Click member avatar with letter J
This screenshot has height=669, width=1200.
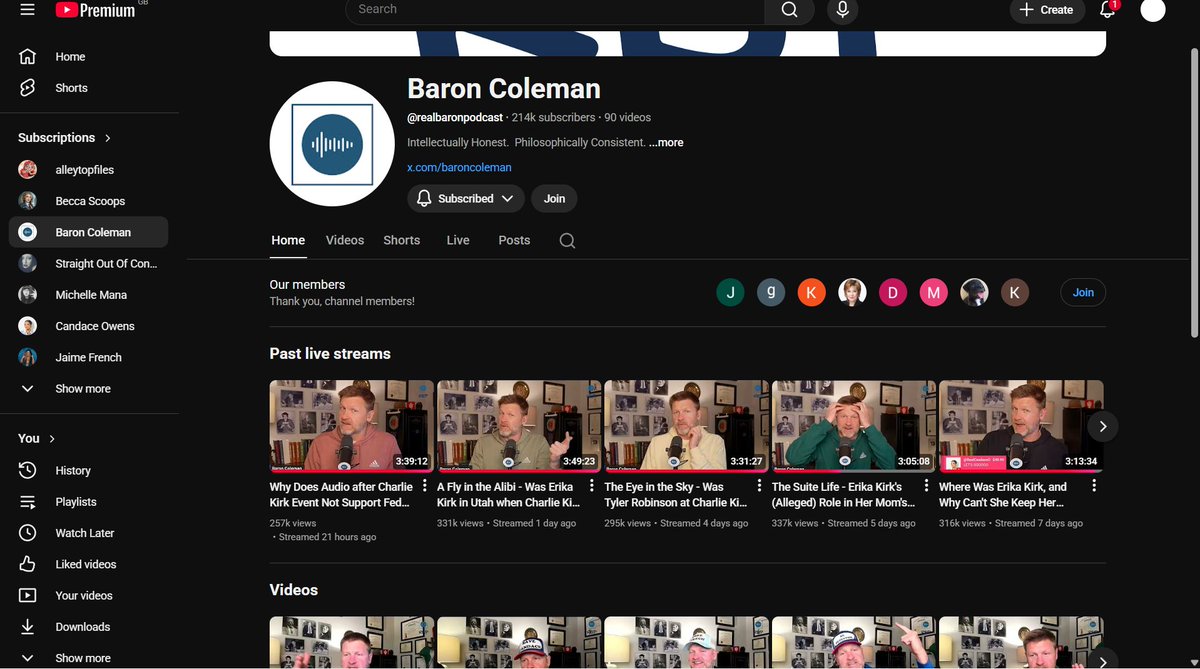coord(730,293)
